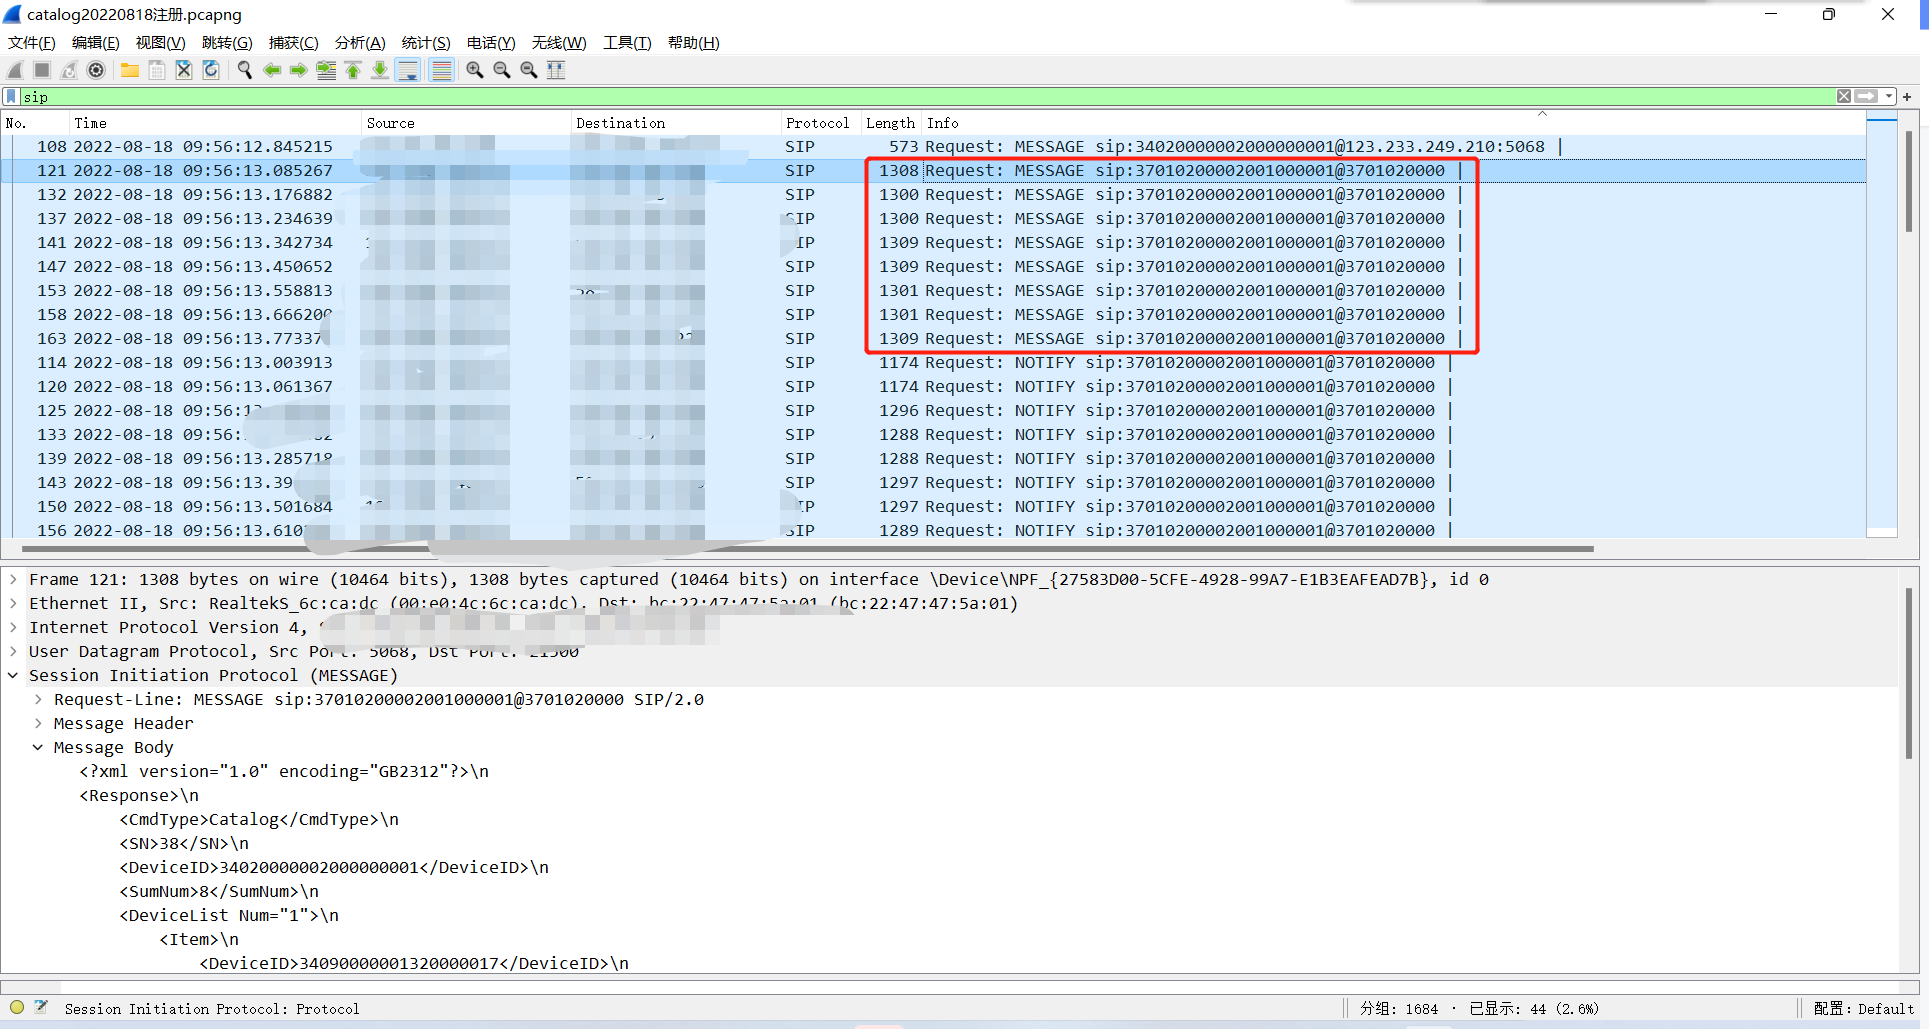The width and height of the screenshot is (1929, 1029).
Task: Open the 捕获(C) menu
Action: click(293, 43)
